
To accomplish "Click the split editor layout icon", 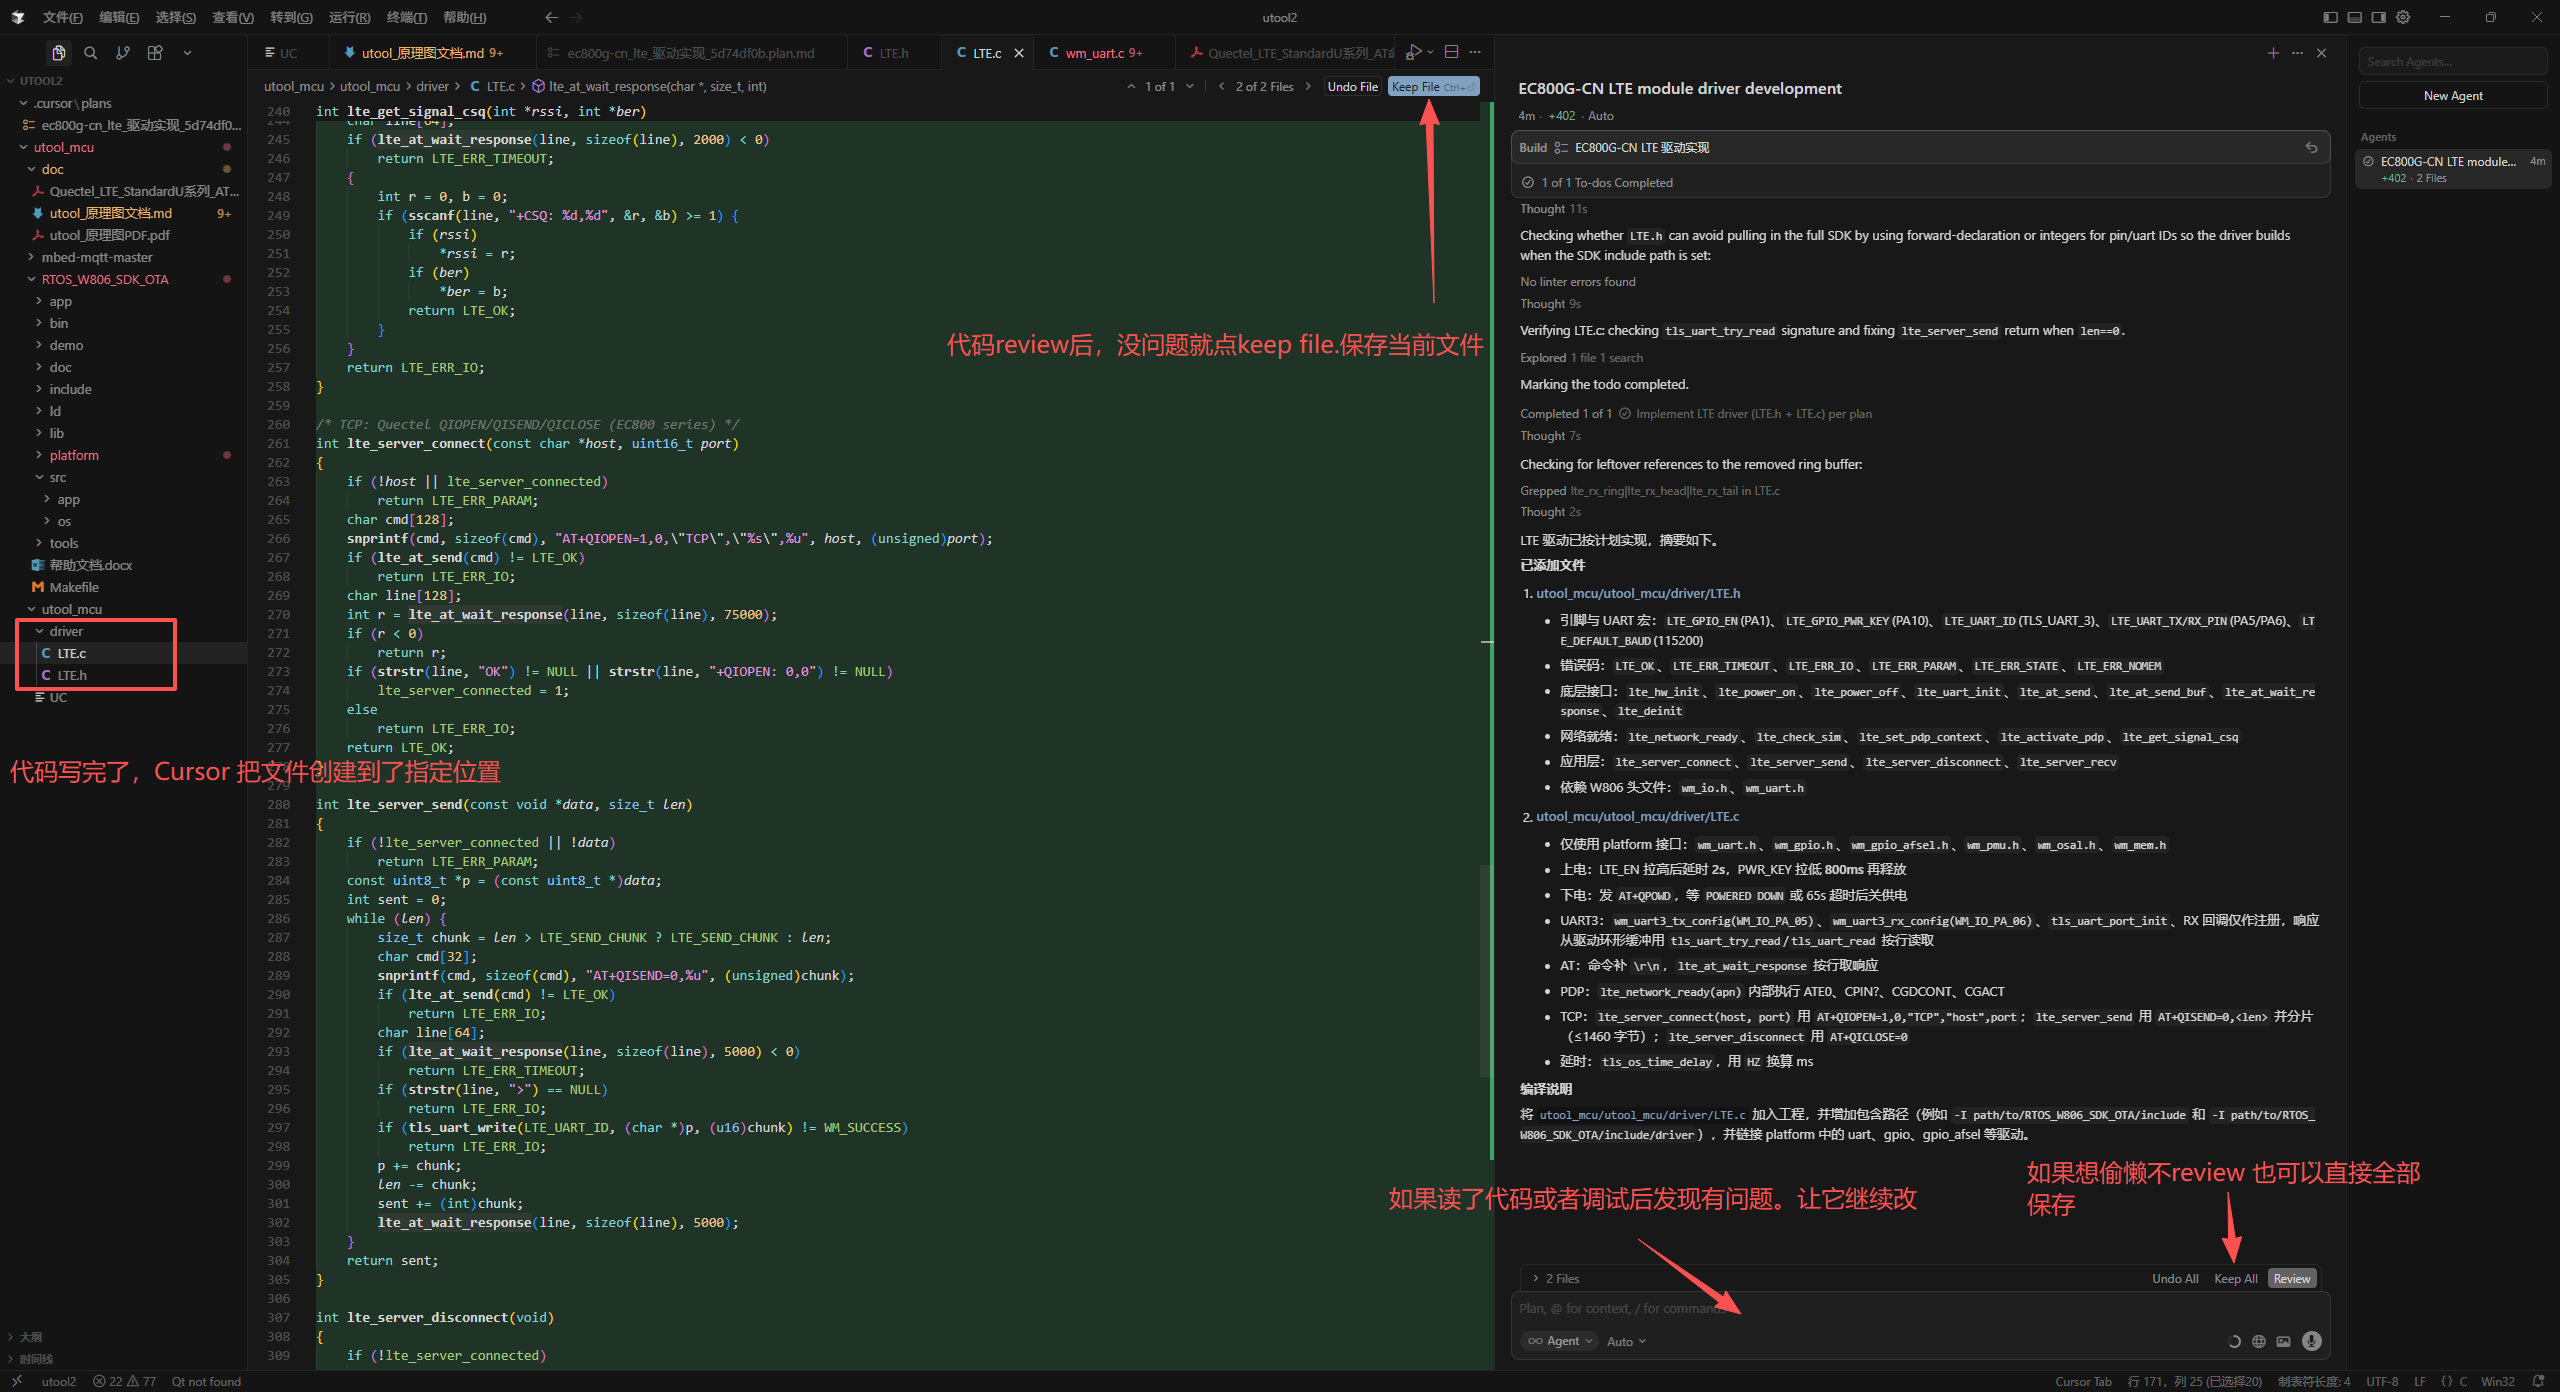I will tap(1451, 52).
